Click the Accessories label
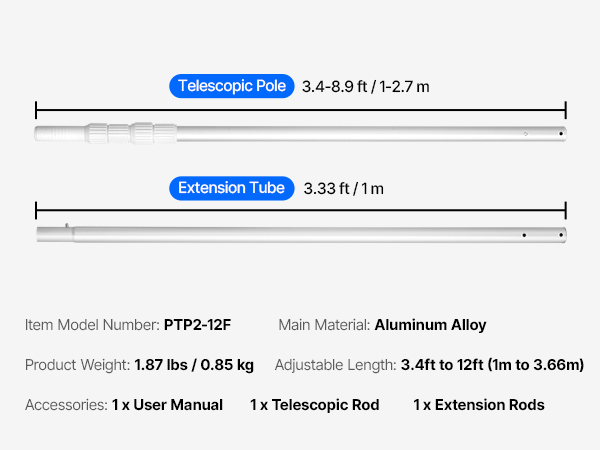The height and width of the screenshot is (450, 600). pyautogui.click(x=66, y=405)
